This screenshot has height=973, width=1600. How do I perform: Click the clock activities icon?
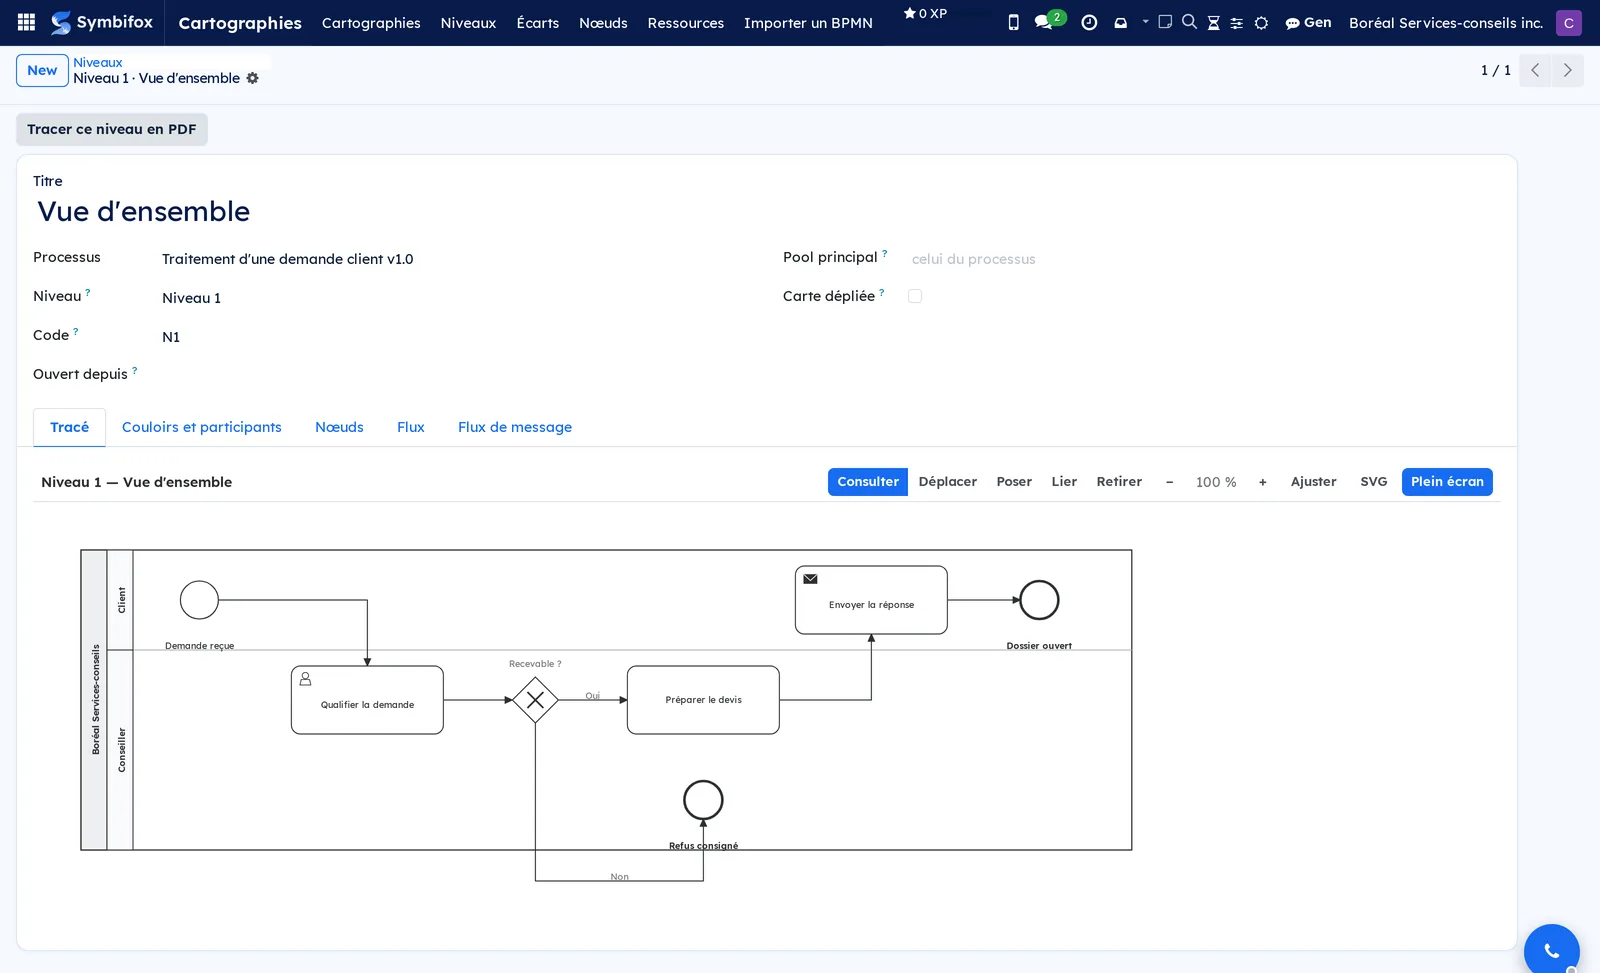(1089, 22)
